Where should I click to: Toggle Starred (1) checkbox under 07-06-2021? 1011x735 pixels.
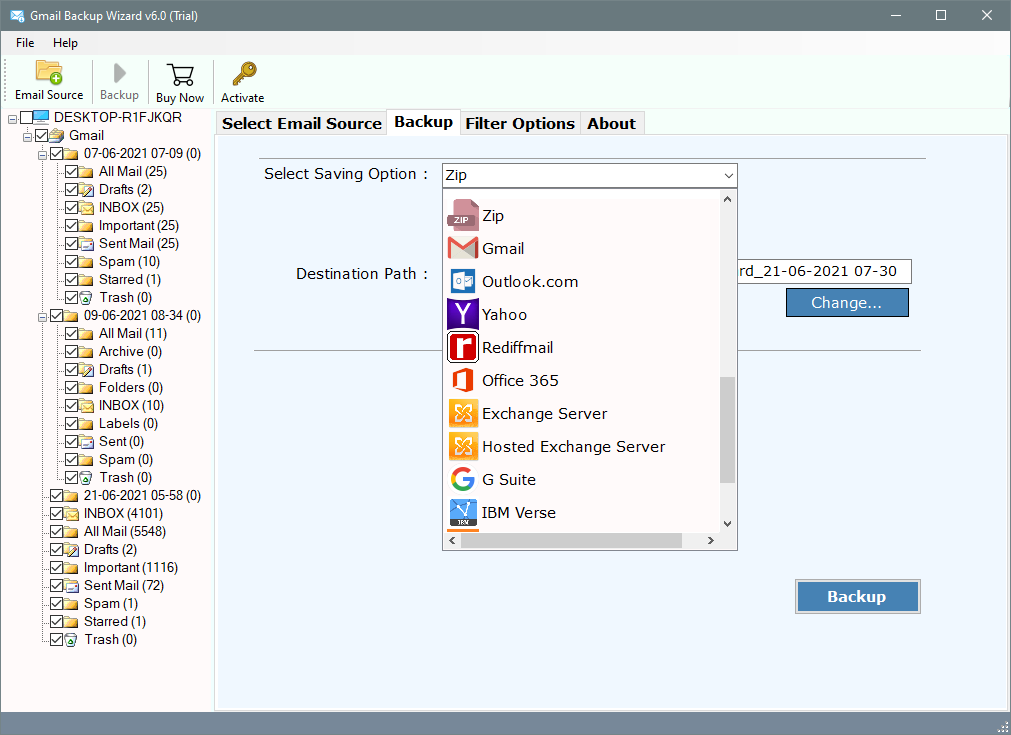[72, 280]
